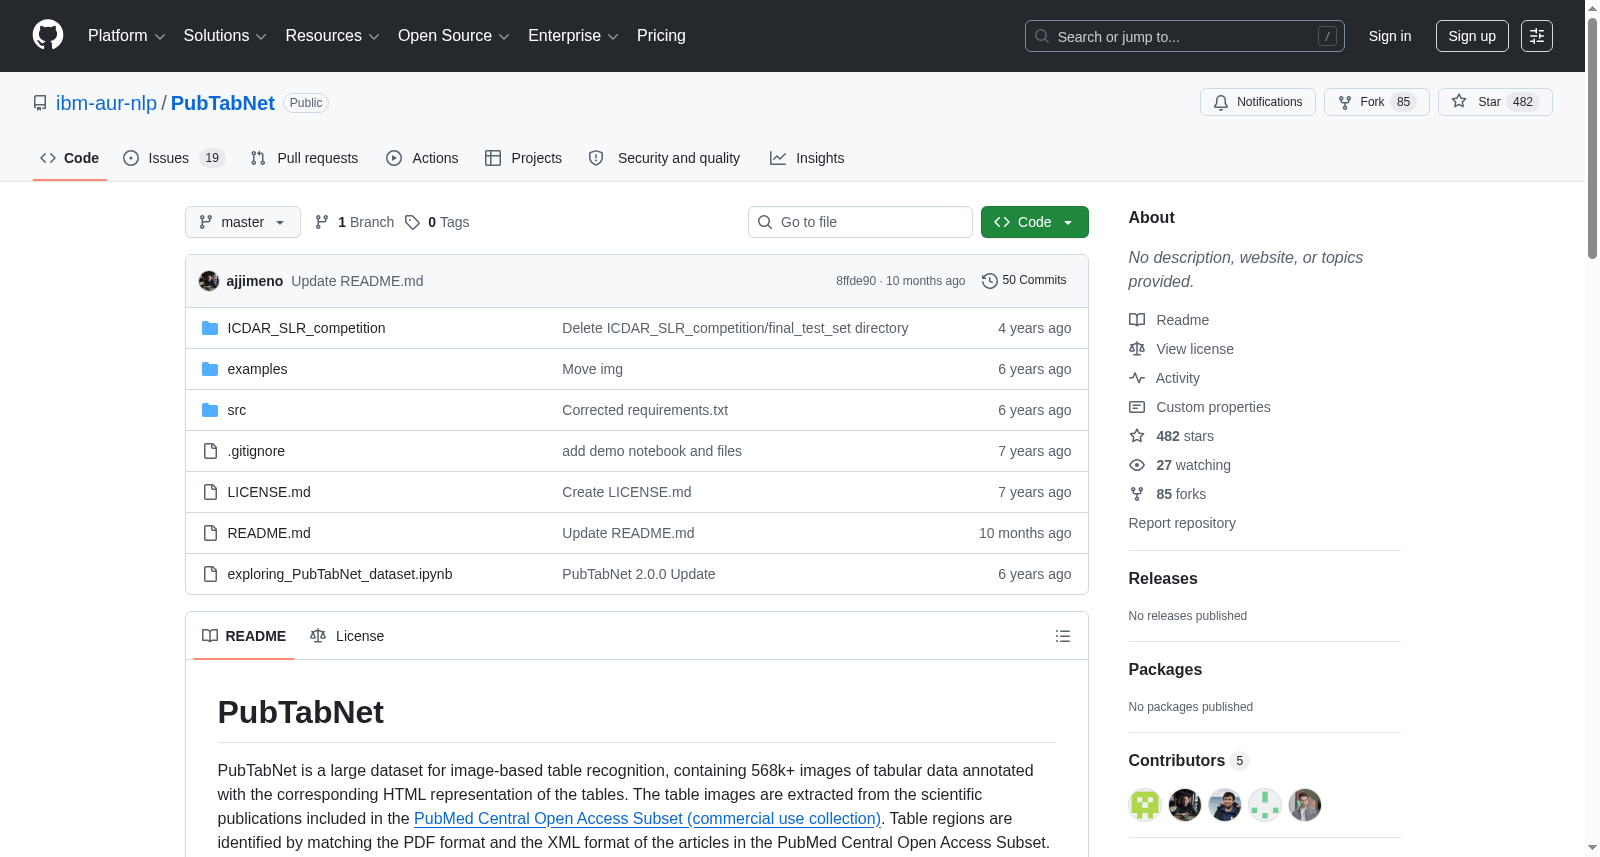Click the ICDAR_SLR_competition folder icon
Image resolution: width=1600 pixels, height=857 pixels.
[210, 328]
